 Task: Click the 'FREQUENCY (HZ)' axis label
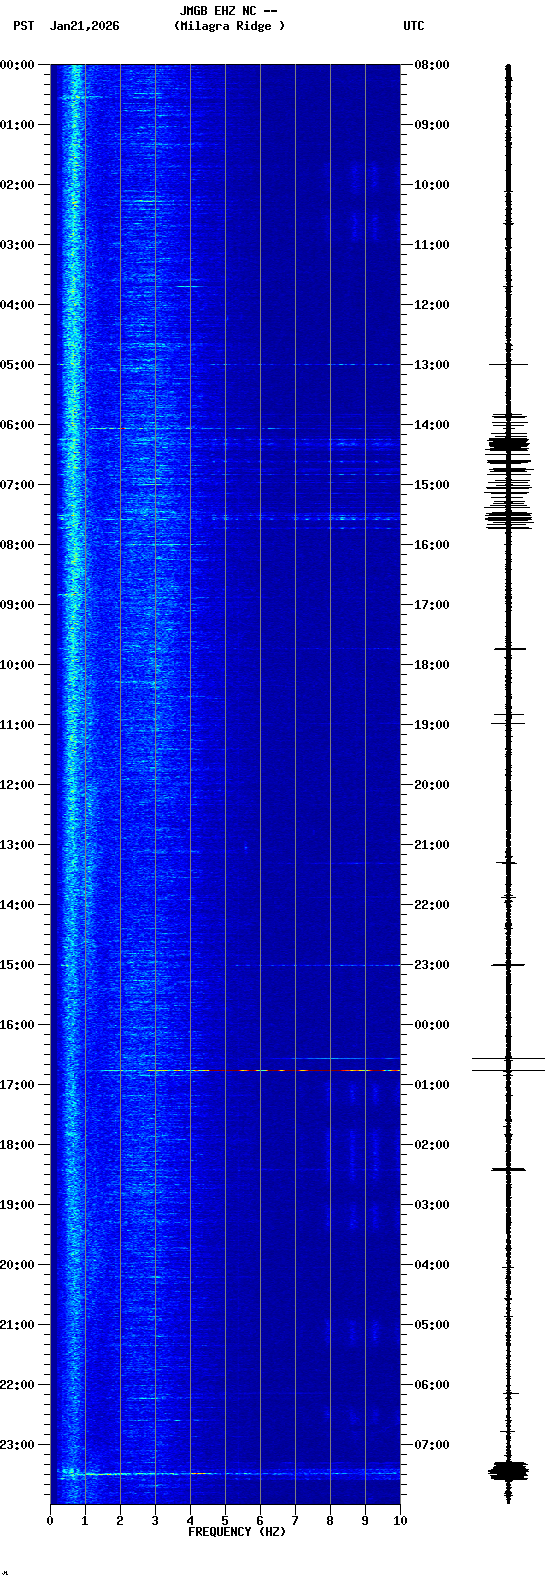[x=237, y=1532]
